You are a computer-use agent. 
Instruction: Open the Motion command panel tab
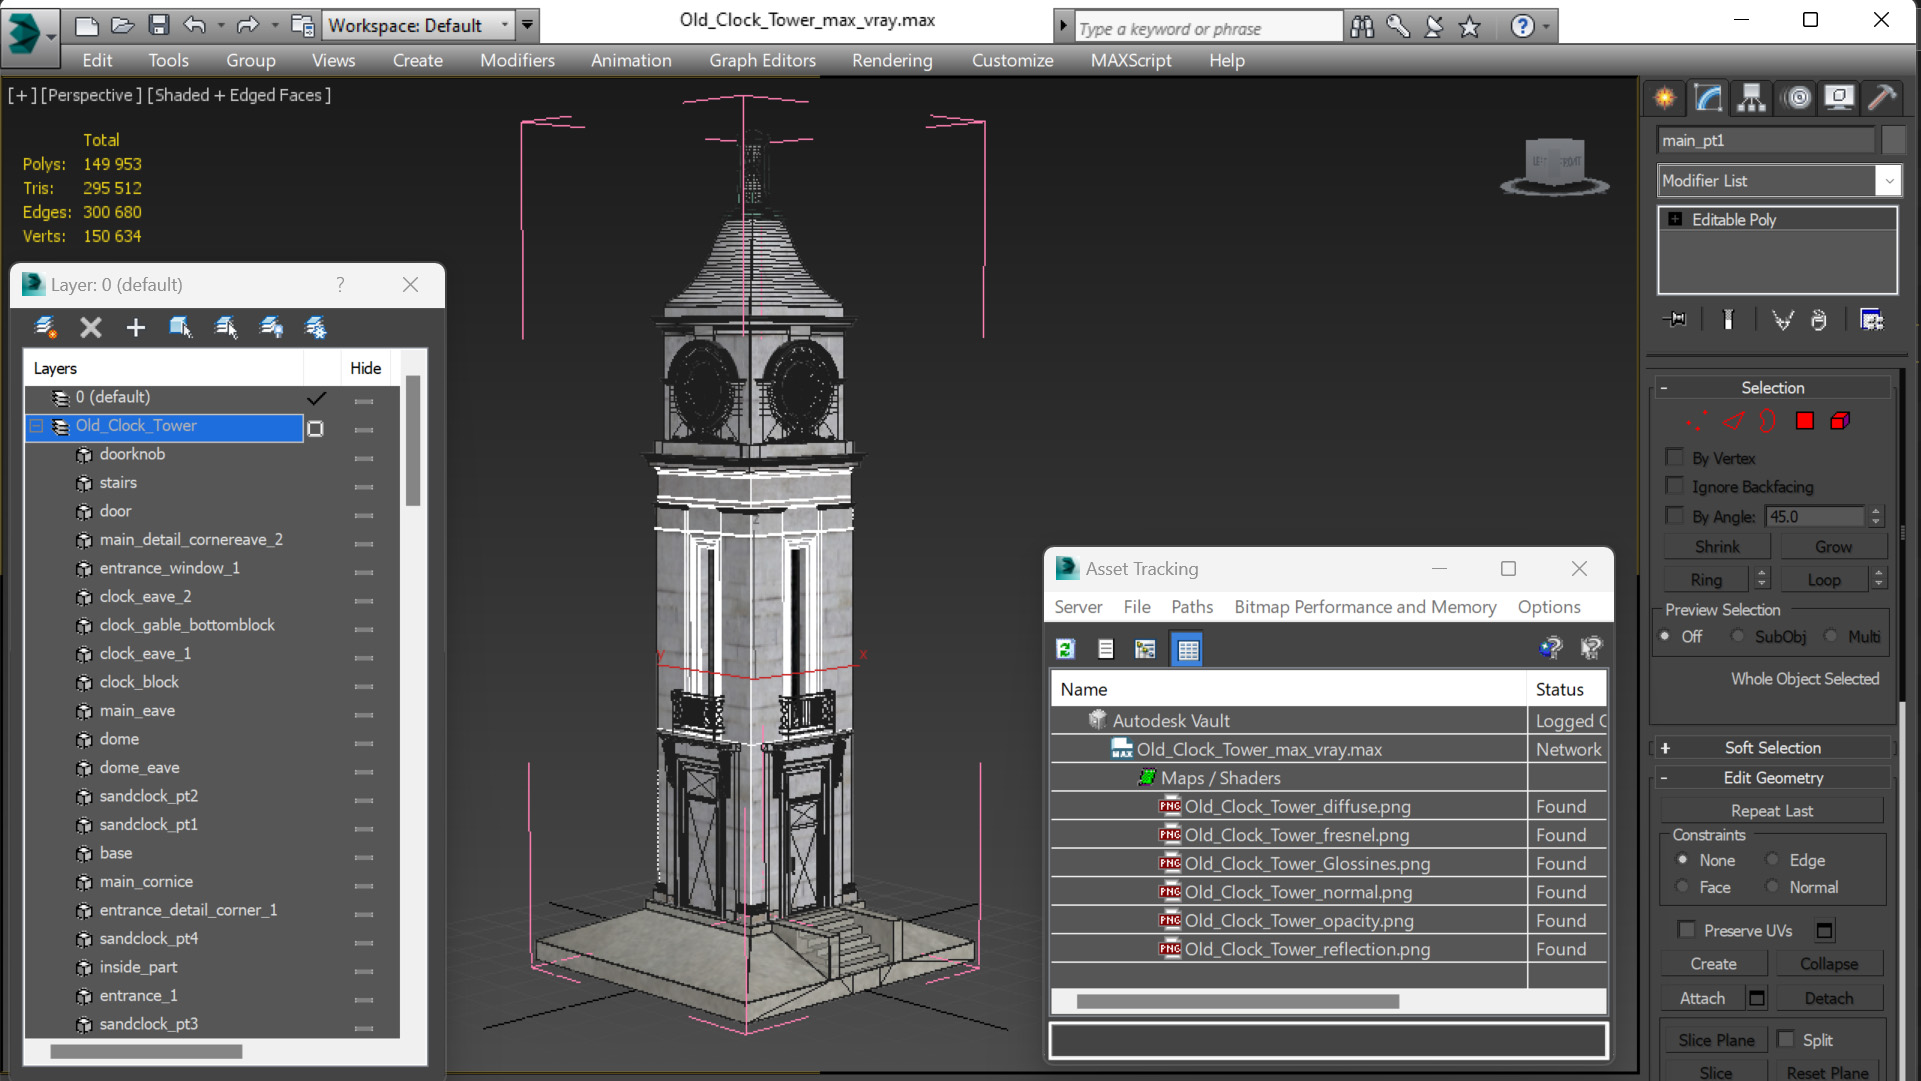(x=1797, y=98)
